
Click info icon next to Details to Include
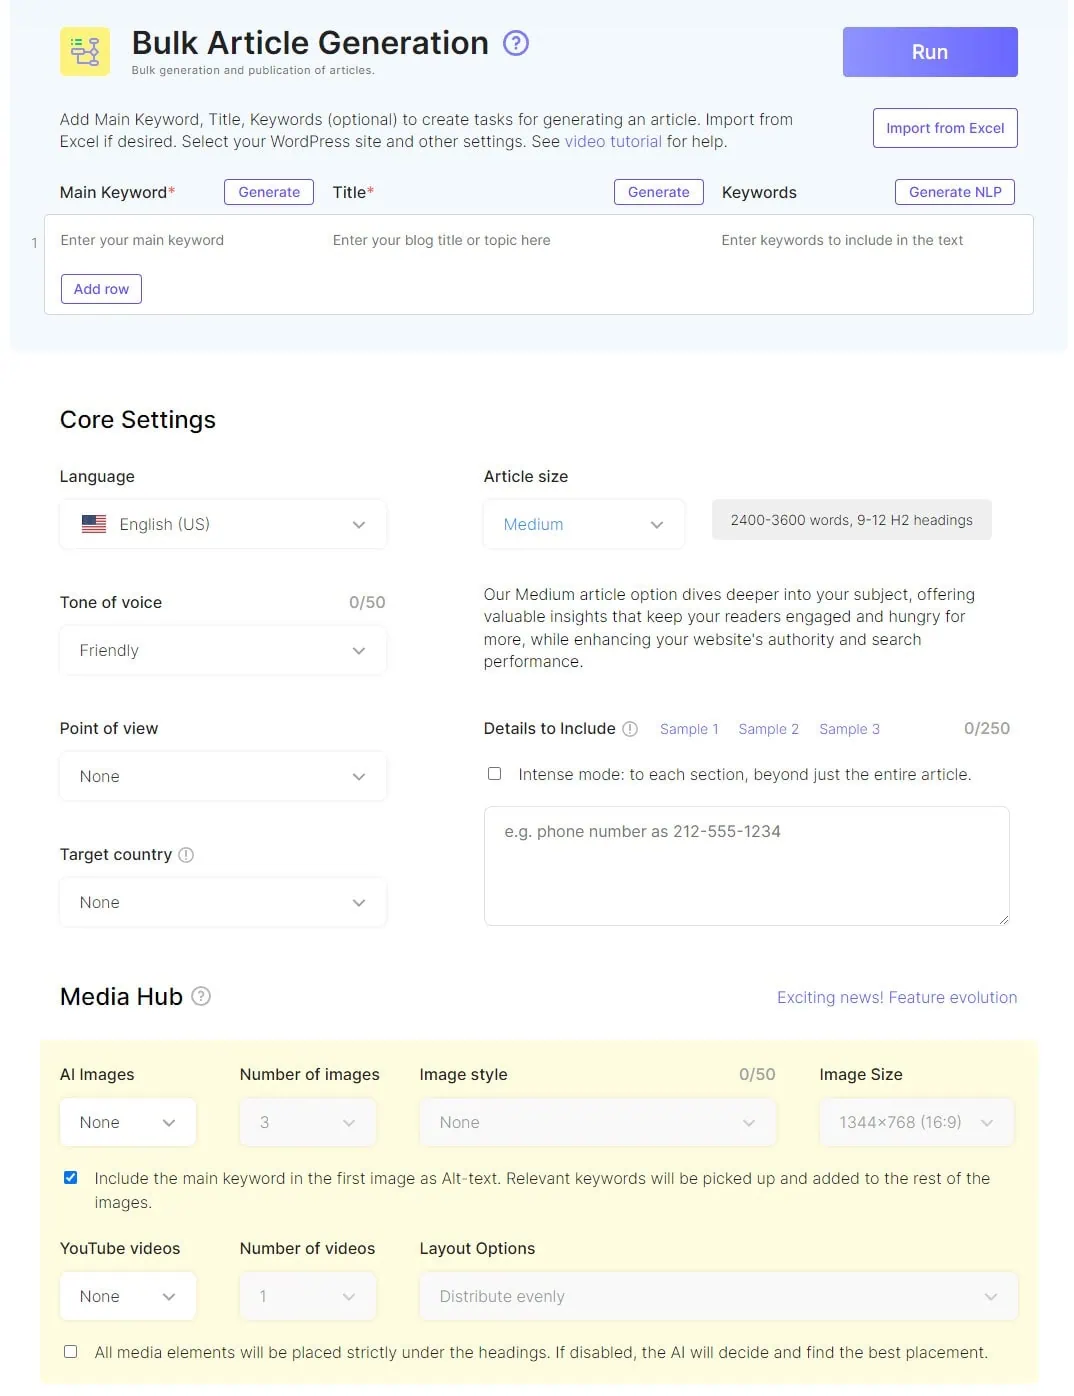coord(630,729)
